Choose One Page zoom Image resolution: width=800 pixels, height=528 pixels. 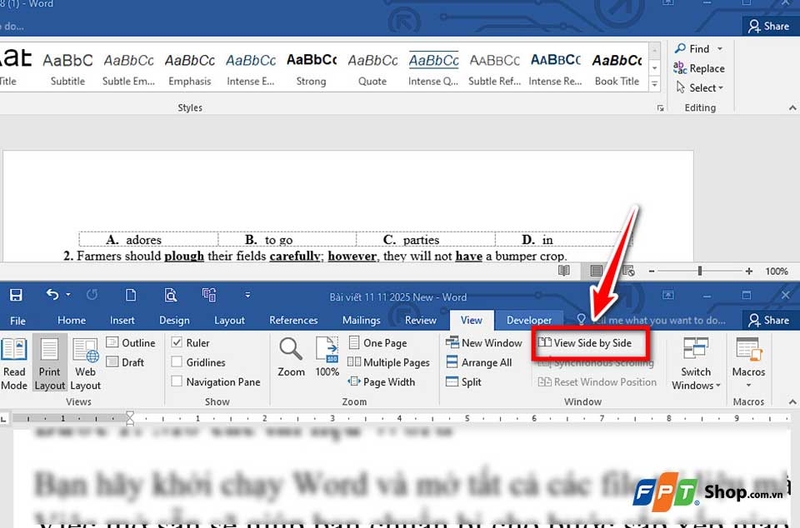coord(378,342)
